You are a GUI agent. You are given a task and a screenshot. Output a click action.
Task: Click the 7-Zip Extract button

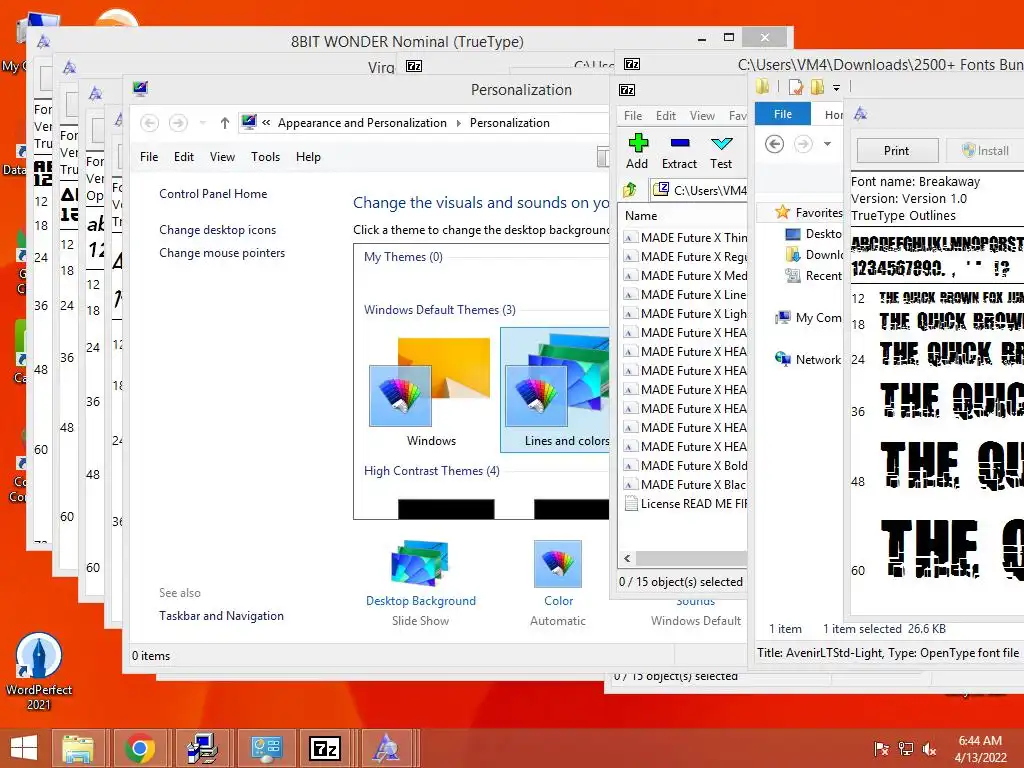[679, 152]
